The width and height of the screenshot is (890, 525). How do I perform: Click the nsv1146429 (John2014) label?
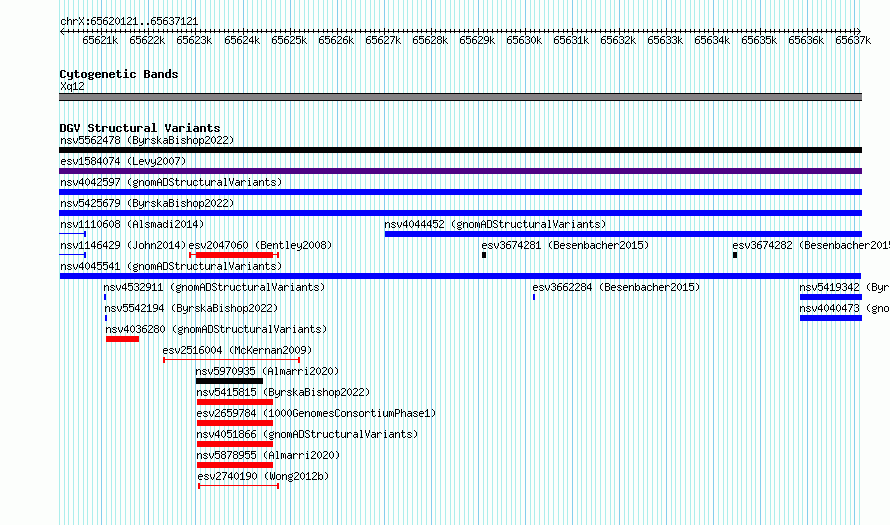coord(123,245)
